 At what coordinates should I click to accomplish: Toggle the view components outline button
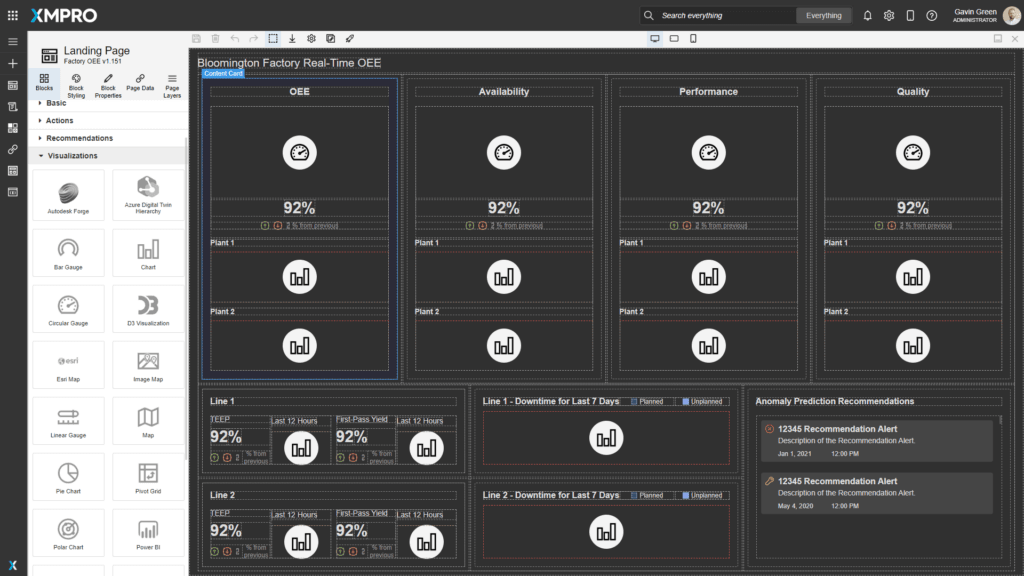pyautogui.click(x=273, y=38)
